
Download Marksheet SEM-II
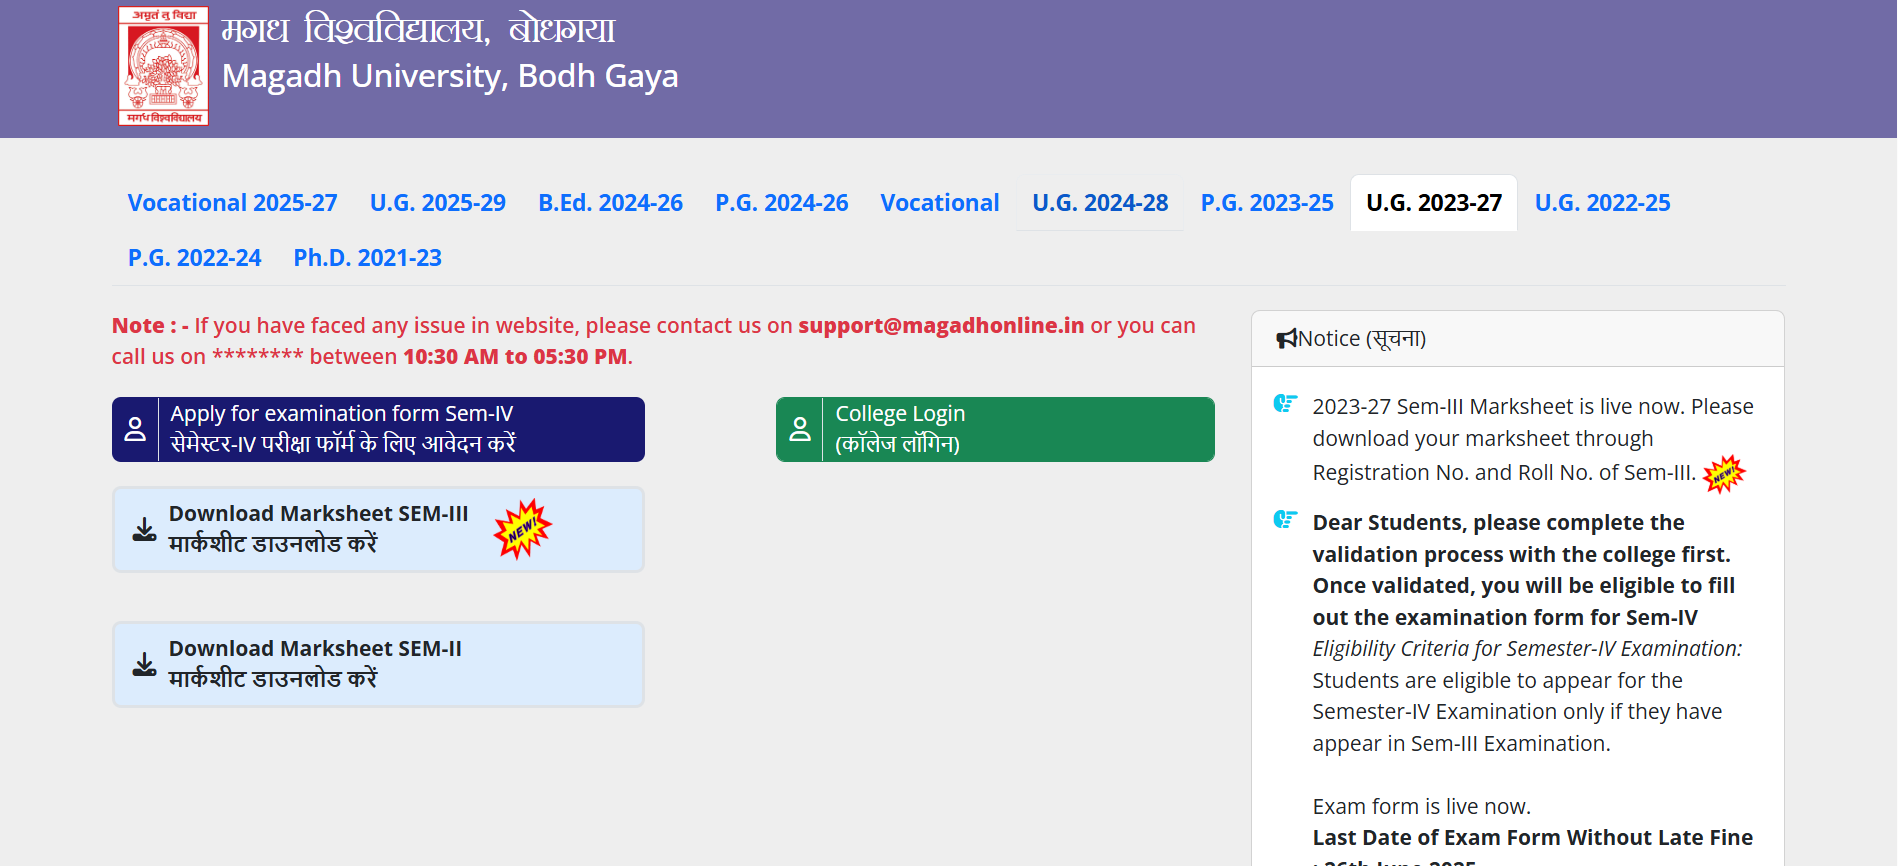[x=378, y=664]
